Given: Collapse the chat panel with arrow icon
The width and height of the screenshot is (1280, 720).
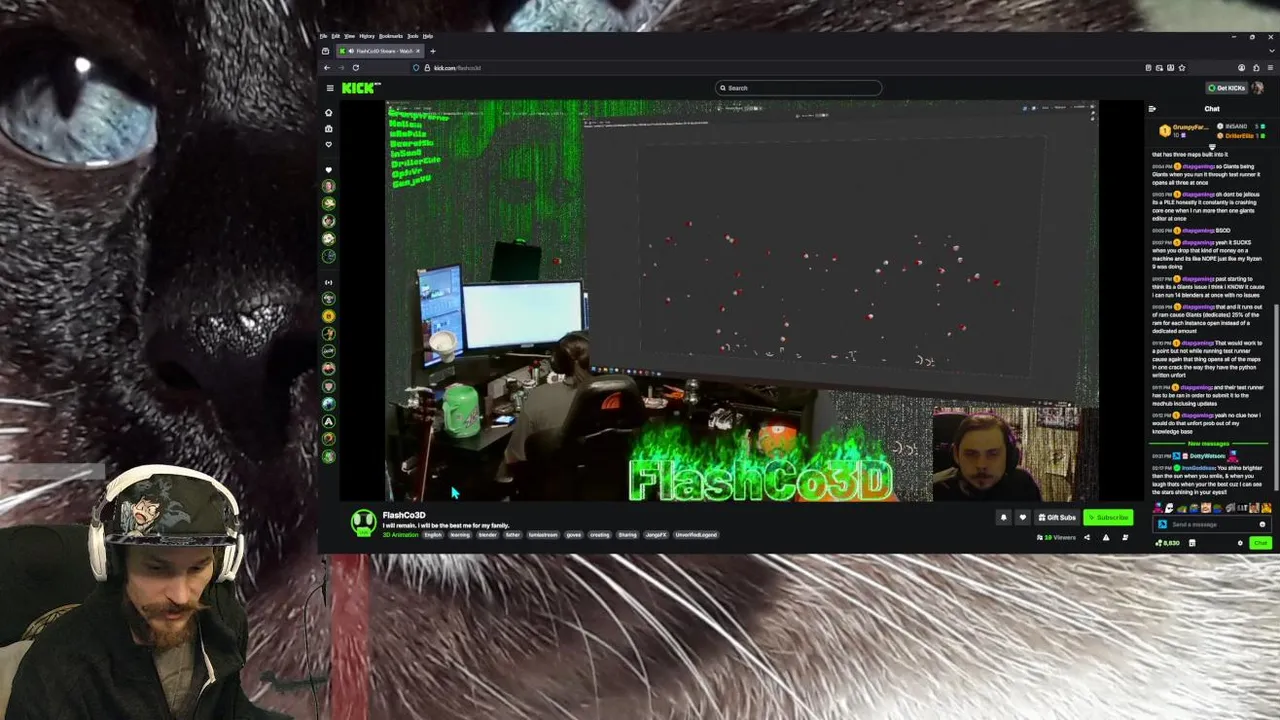Looking at the screenshot, I should pos(1152,109).
